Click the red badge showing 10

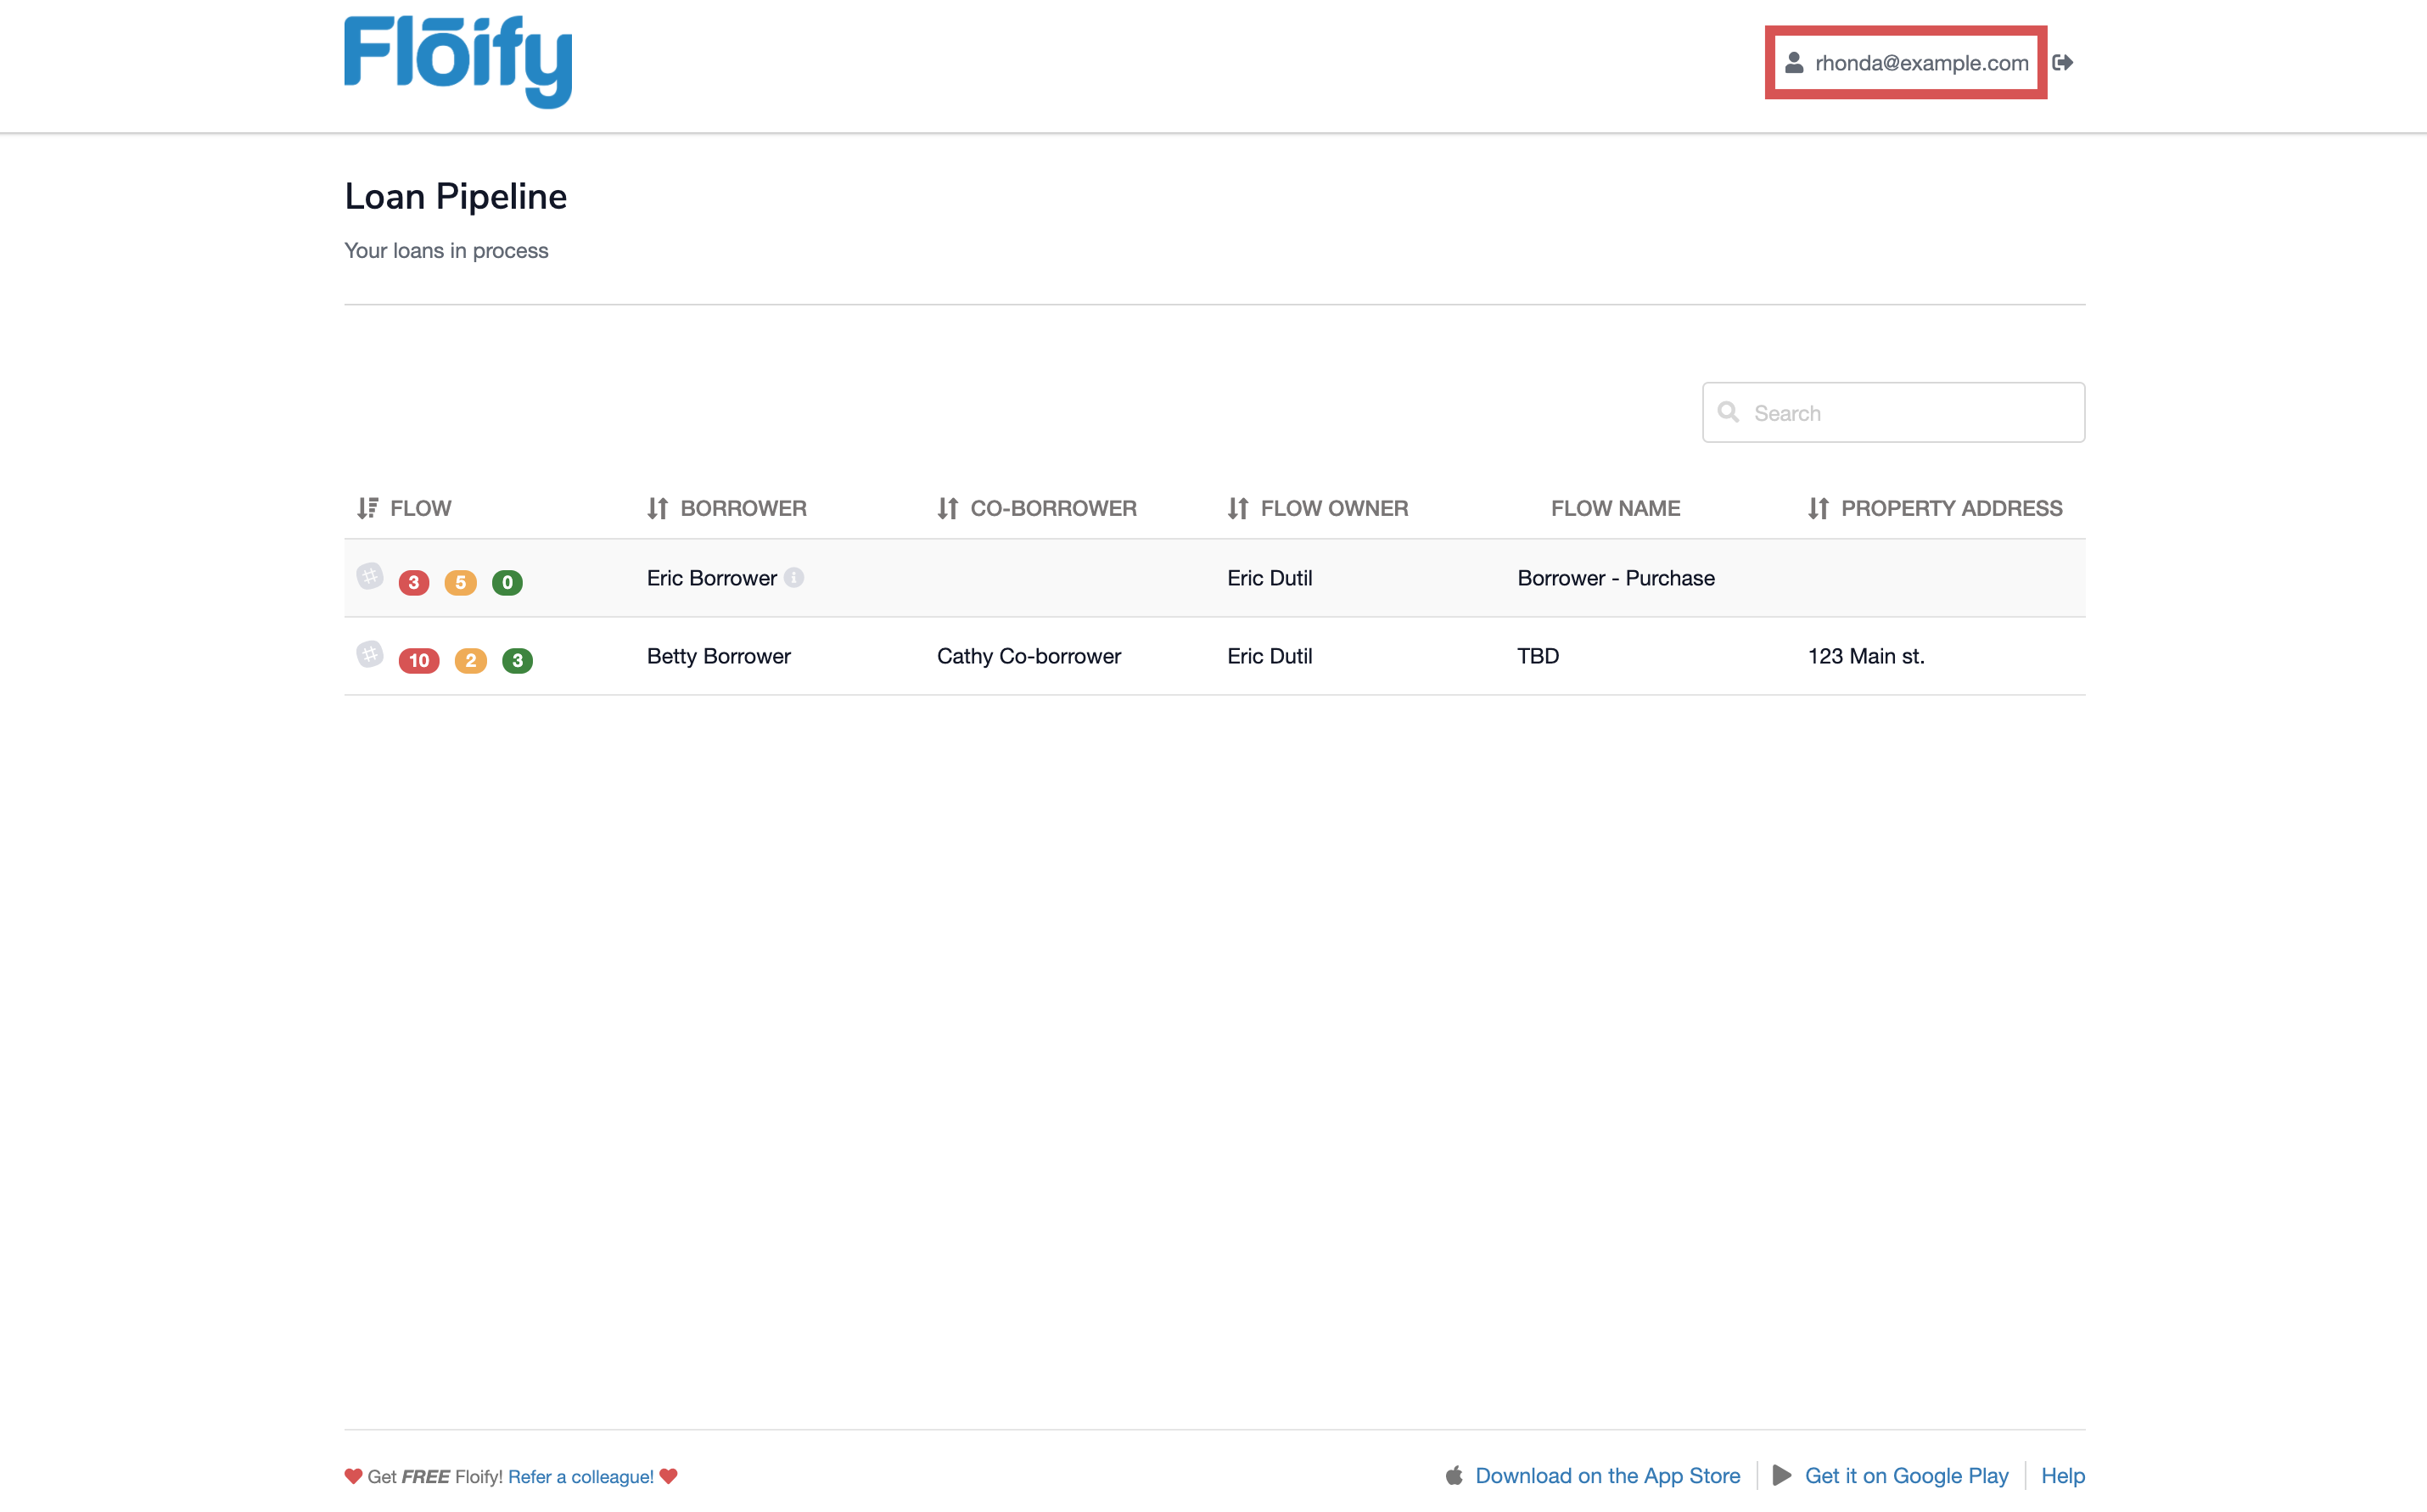click(418, 660)
